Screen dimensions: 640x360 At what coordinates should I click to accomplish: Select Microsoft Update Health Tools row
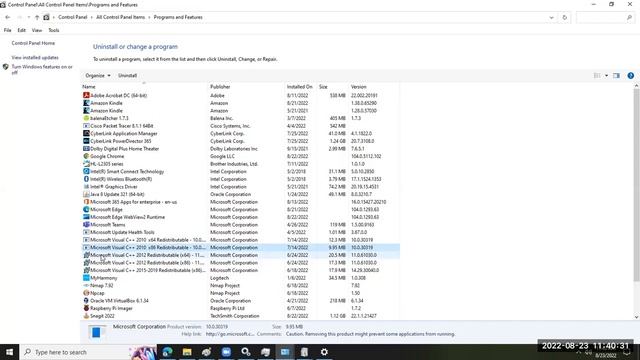[240, 232]
